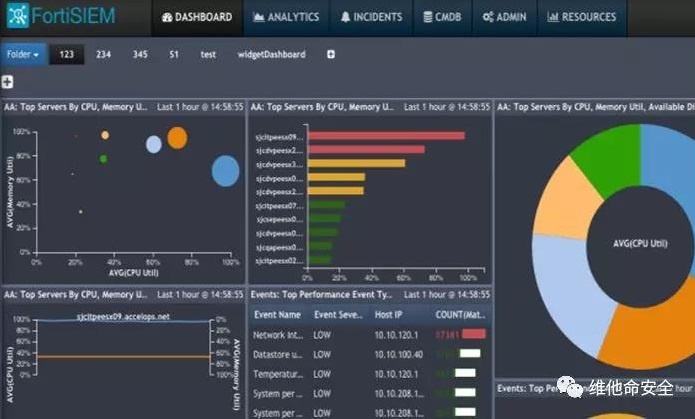Switch to the Analytics tab
695x419 pixels.
[286, 17]
